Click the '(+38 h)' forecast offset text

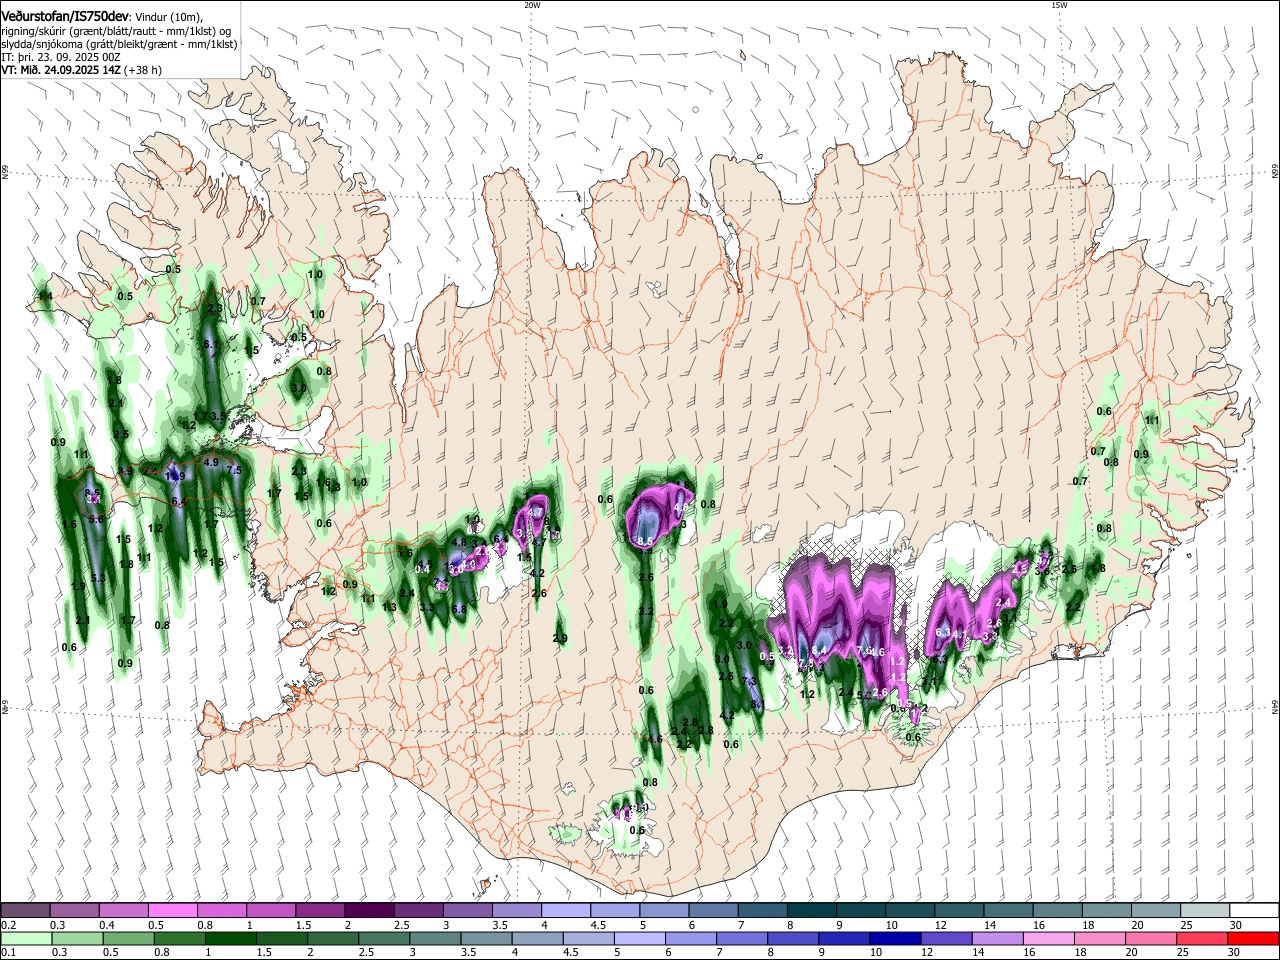click(143, 70)
